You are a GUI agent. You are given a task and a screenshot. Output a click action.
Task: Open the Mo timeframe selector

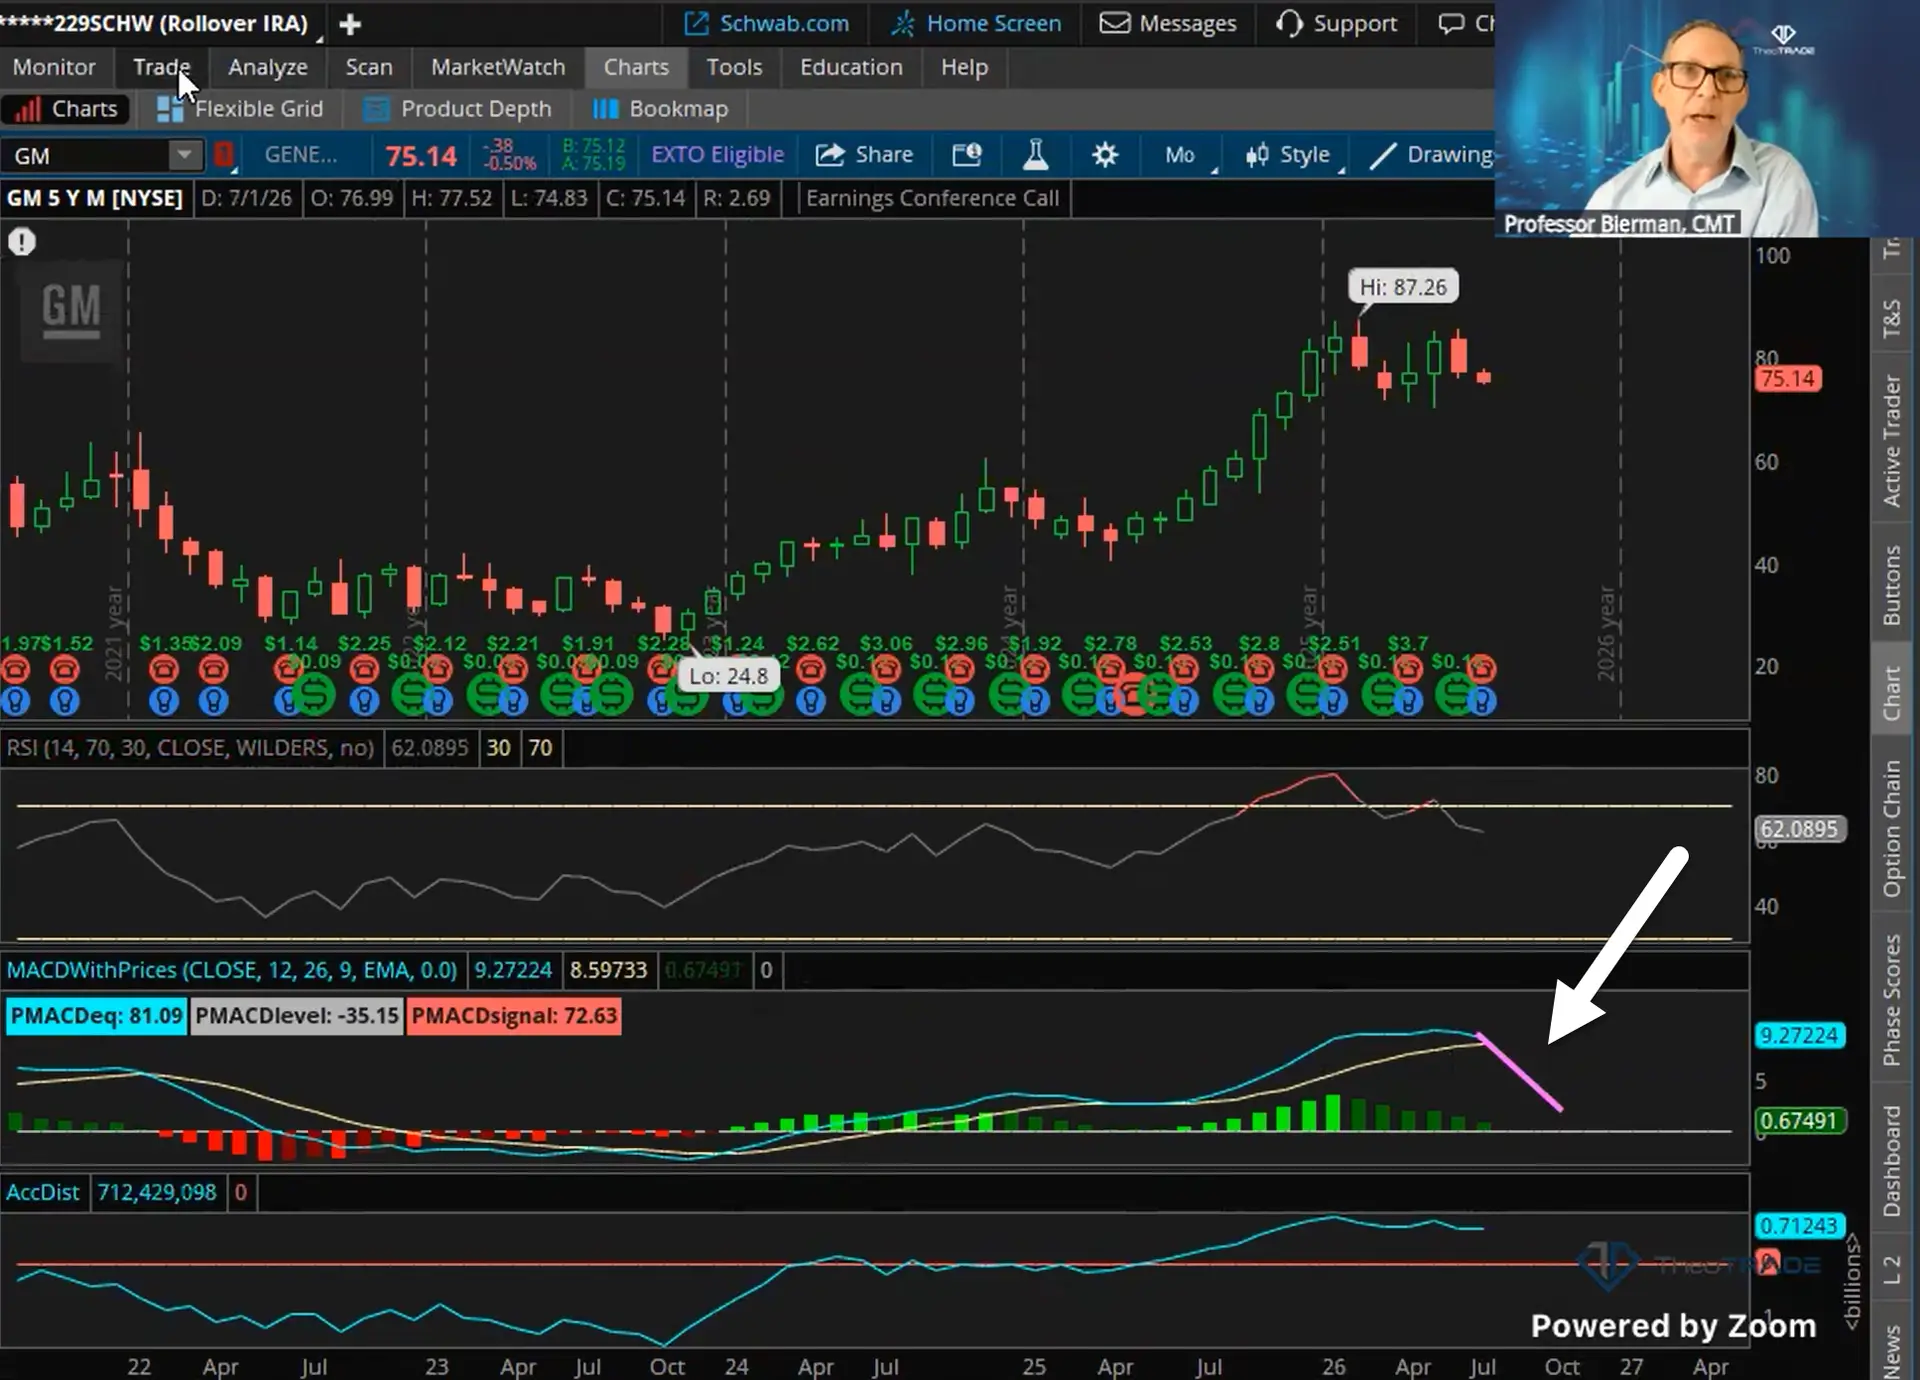1180,155
